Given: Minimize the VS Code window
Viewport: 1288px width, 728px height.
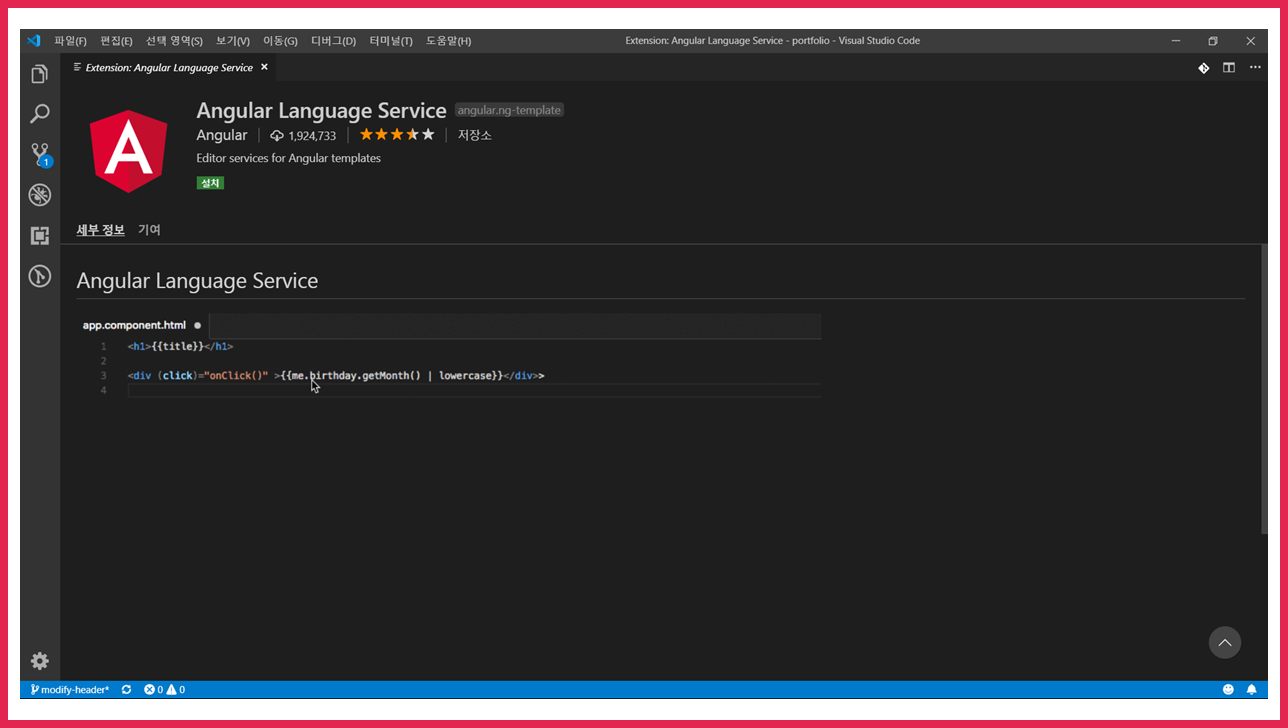Looking at the screenshot, I should click(x=1175, y=41).
